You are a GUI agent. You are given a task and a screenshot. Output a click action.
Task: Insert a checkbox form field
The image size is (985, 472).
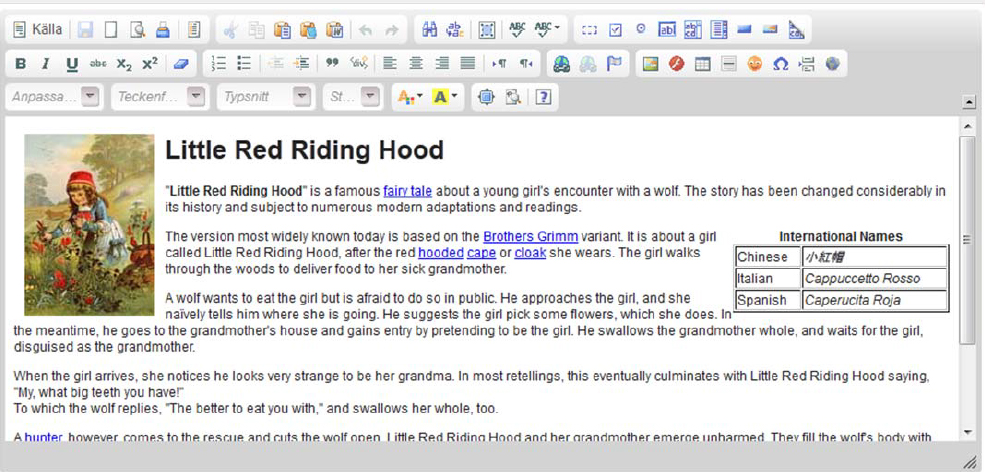(x=615, y=30)
